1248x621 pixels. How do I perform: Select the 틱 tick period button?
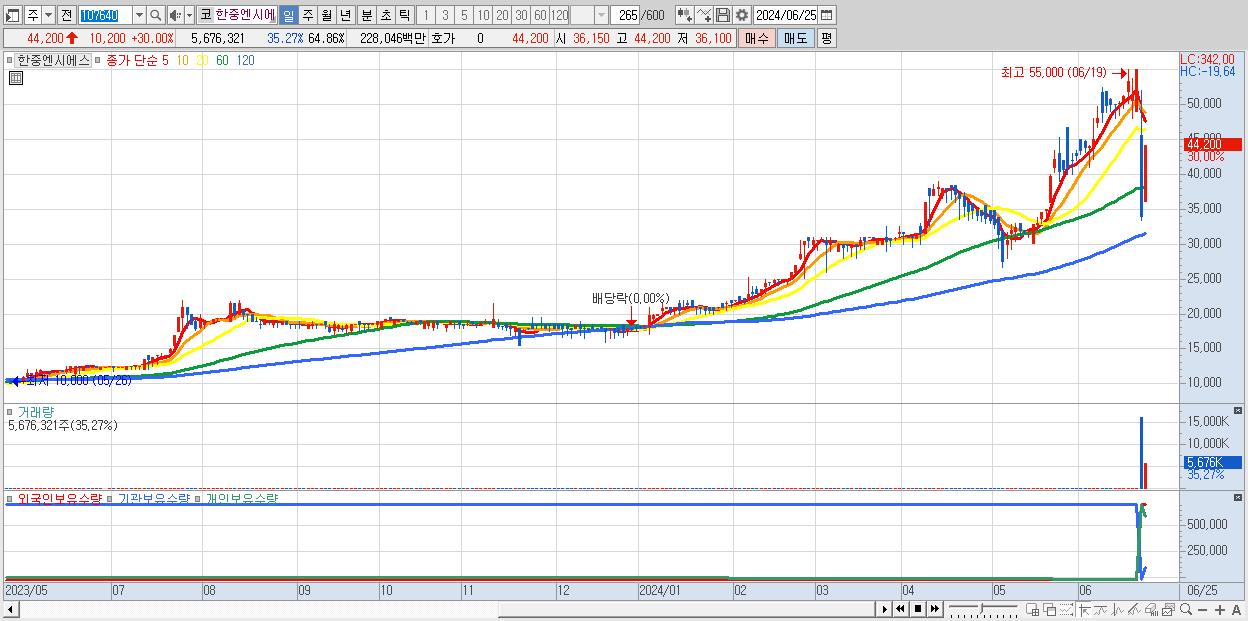click(404, 15)
